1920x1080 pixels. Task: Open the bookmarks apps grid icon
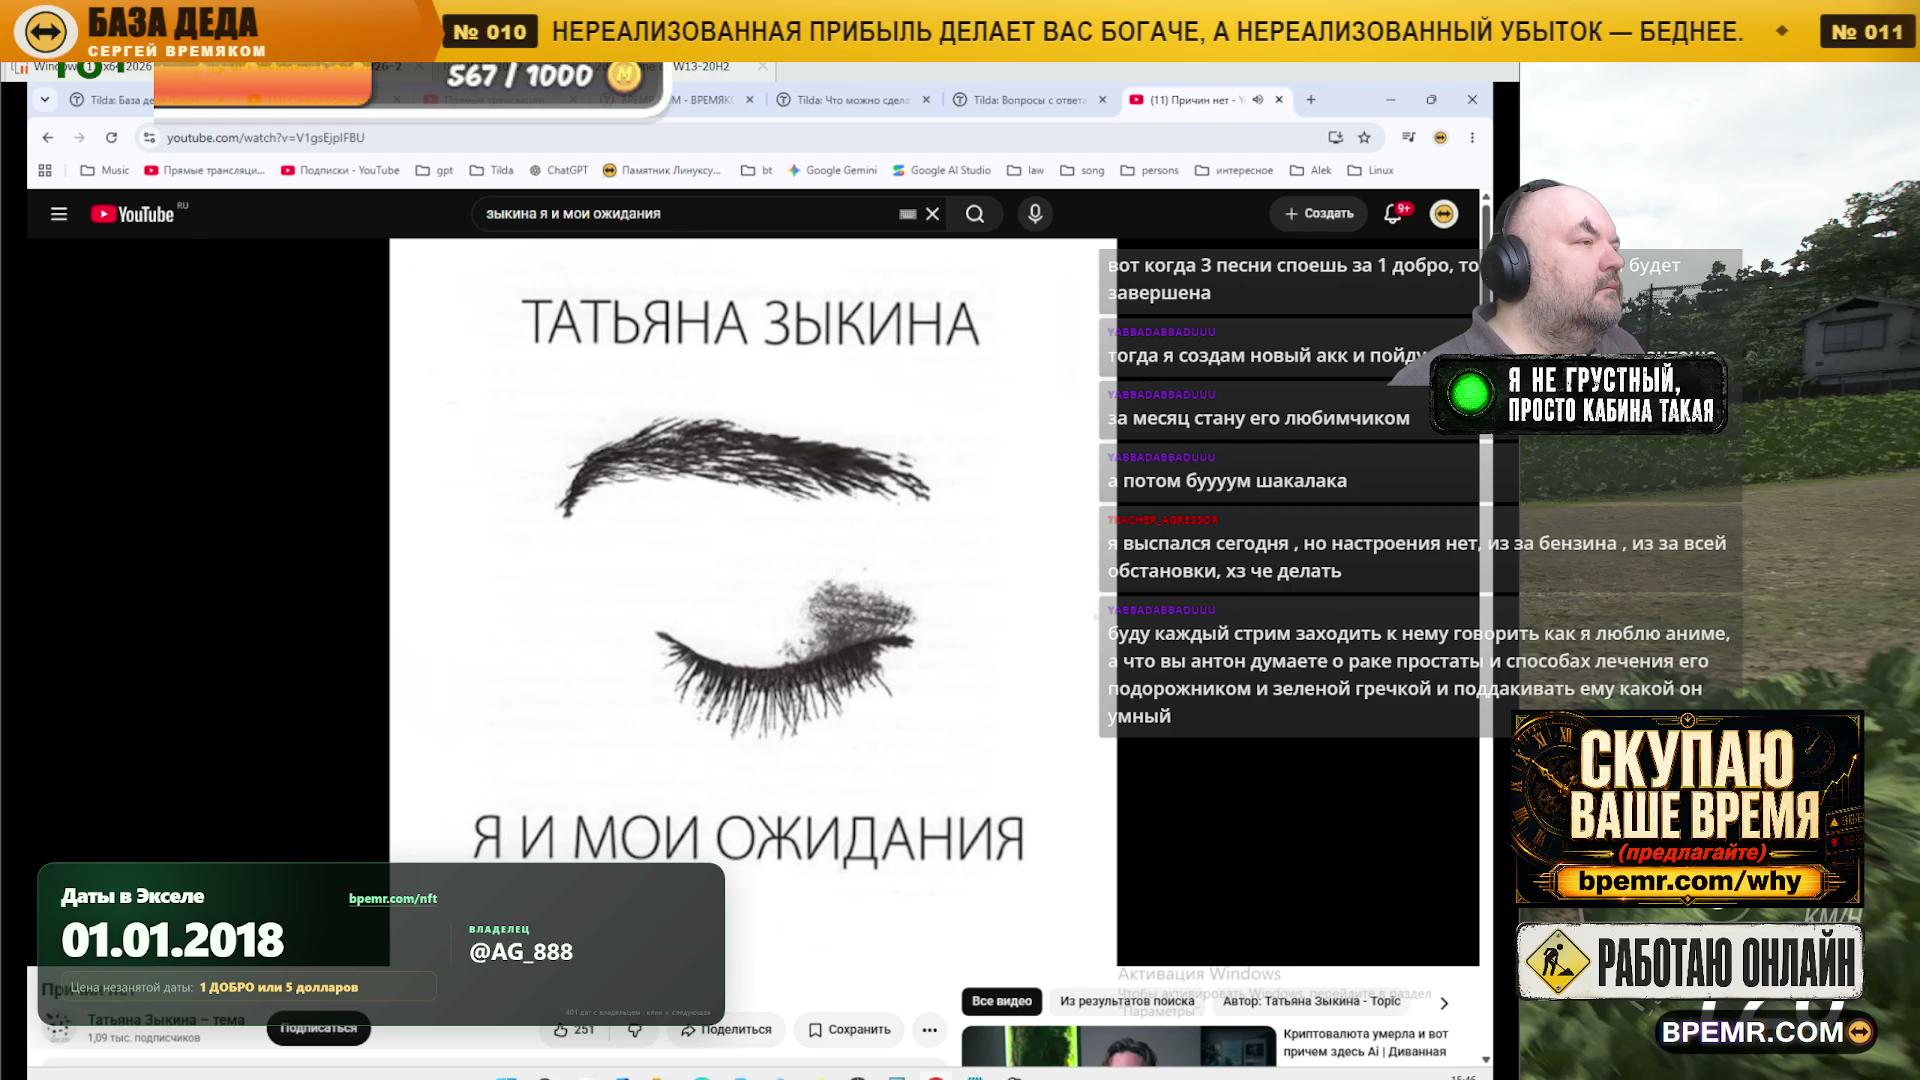[45, 171]
